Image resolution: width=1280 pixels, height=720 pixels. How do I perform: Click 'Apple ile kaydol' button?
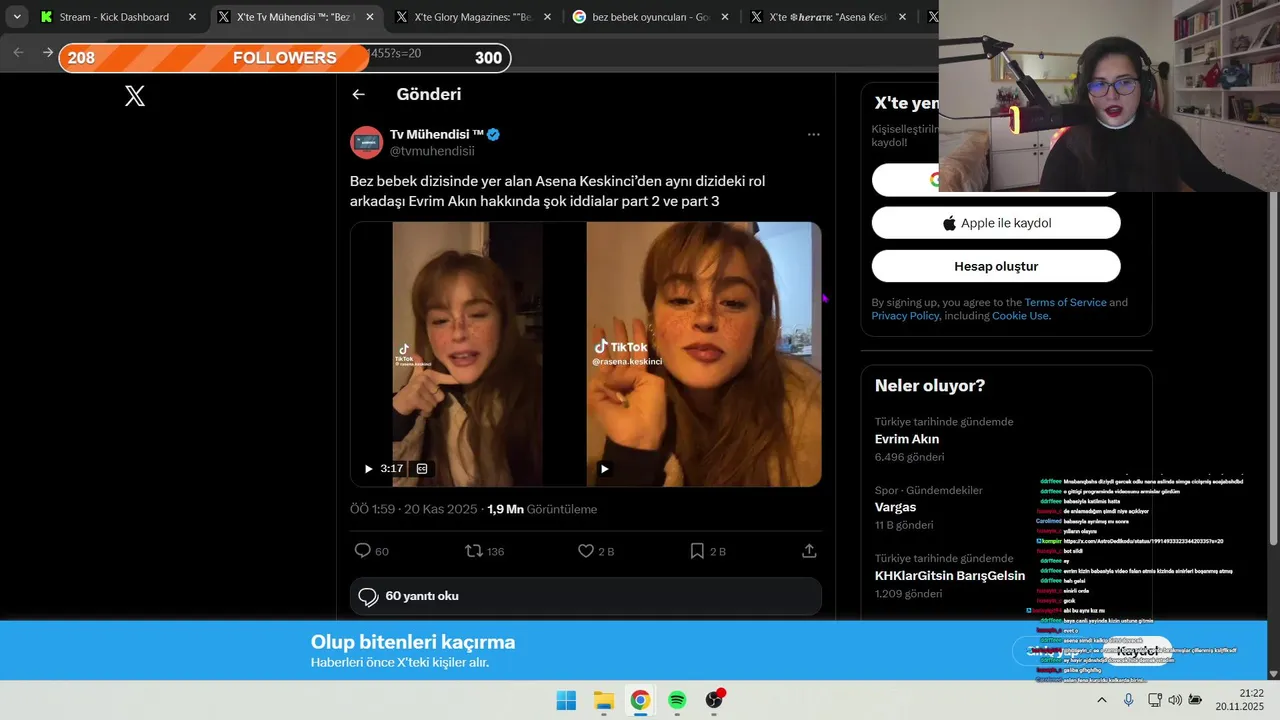click(x=996, y=223)
